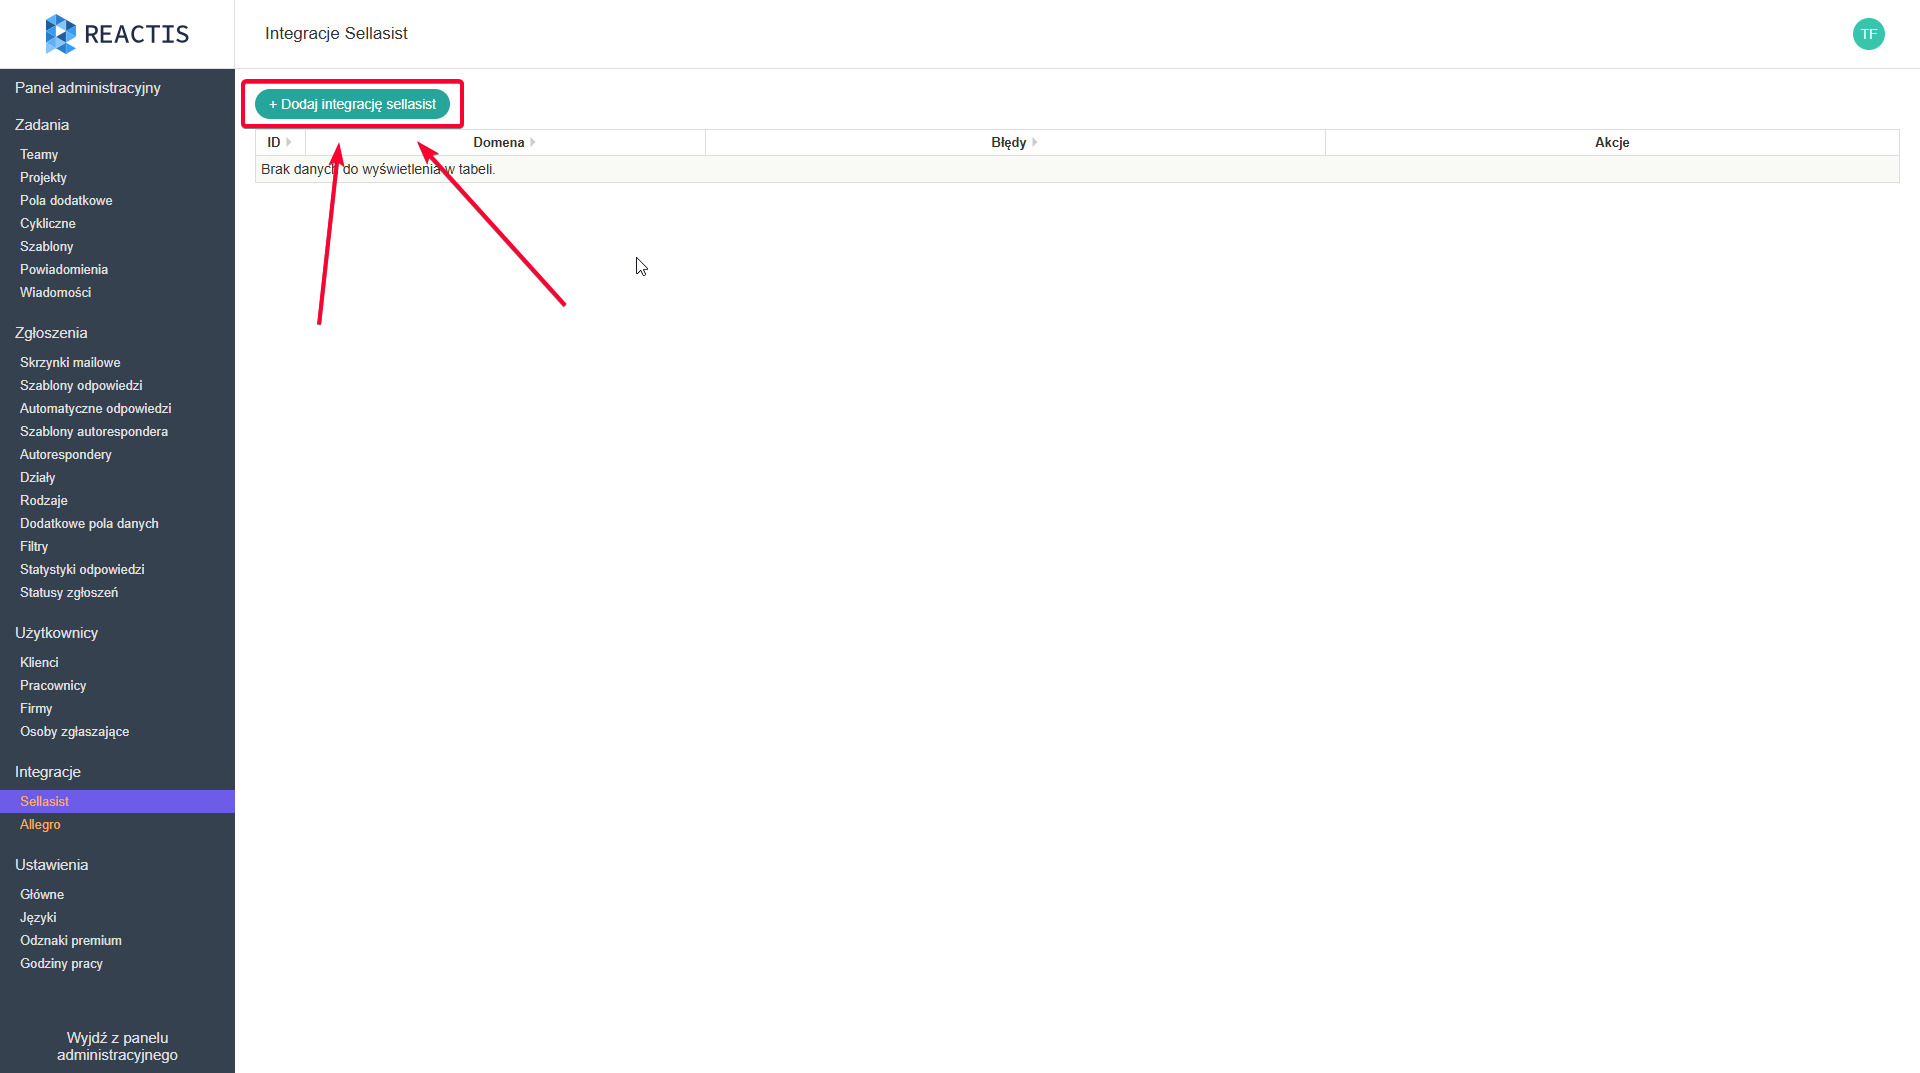View the Klienci user list
The image size is (1920, 1073).
tap(39, 662)
